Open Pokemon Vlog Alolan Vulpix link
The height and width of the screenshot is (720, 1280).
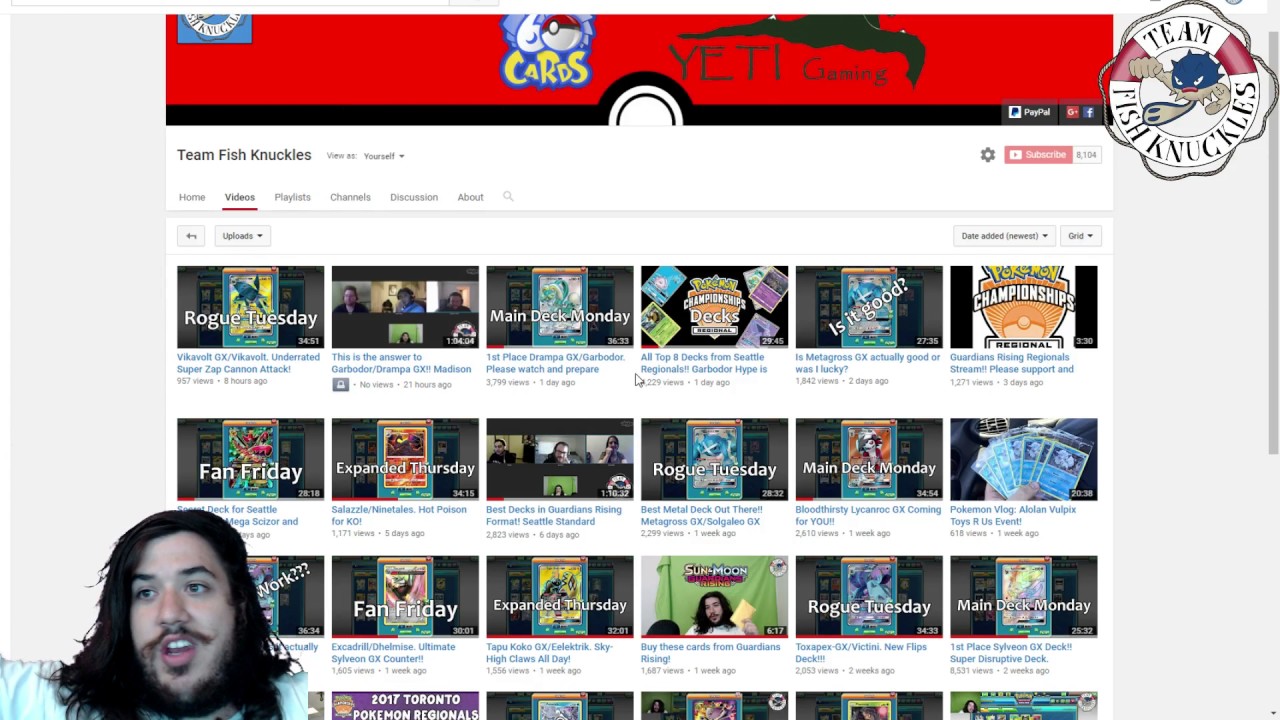1013,515
